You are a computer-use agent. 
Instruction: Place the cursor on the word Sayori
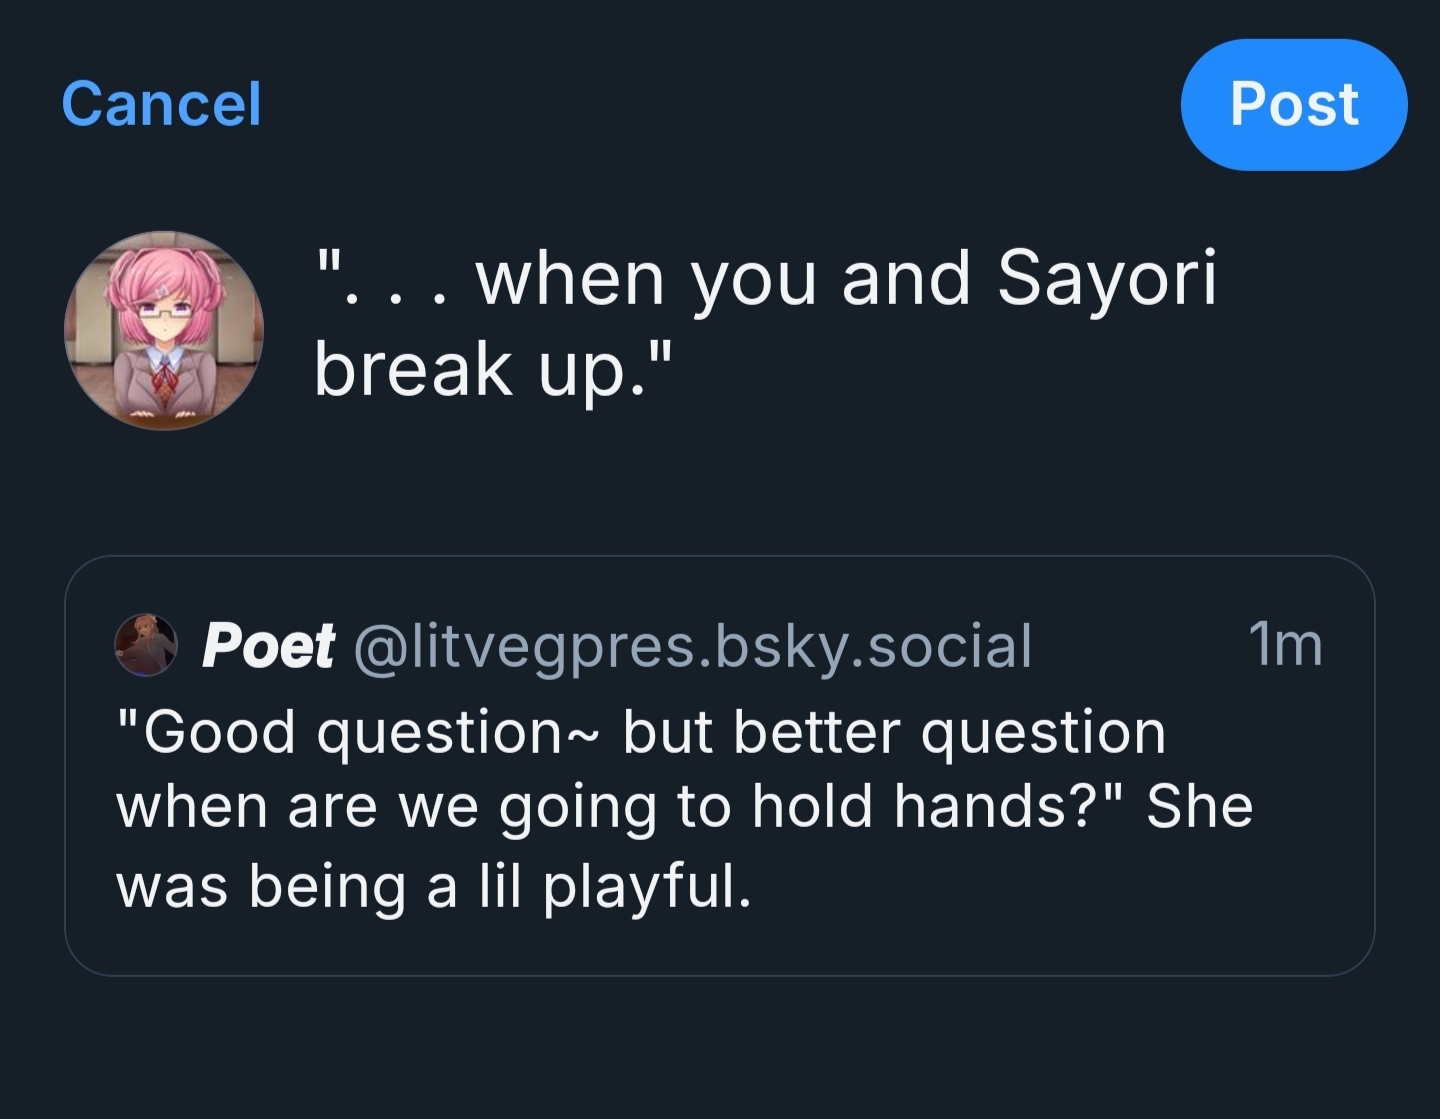(x=1107, y=278)
